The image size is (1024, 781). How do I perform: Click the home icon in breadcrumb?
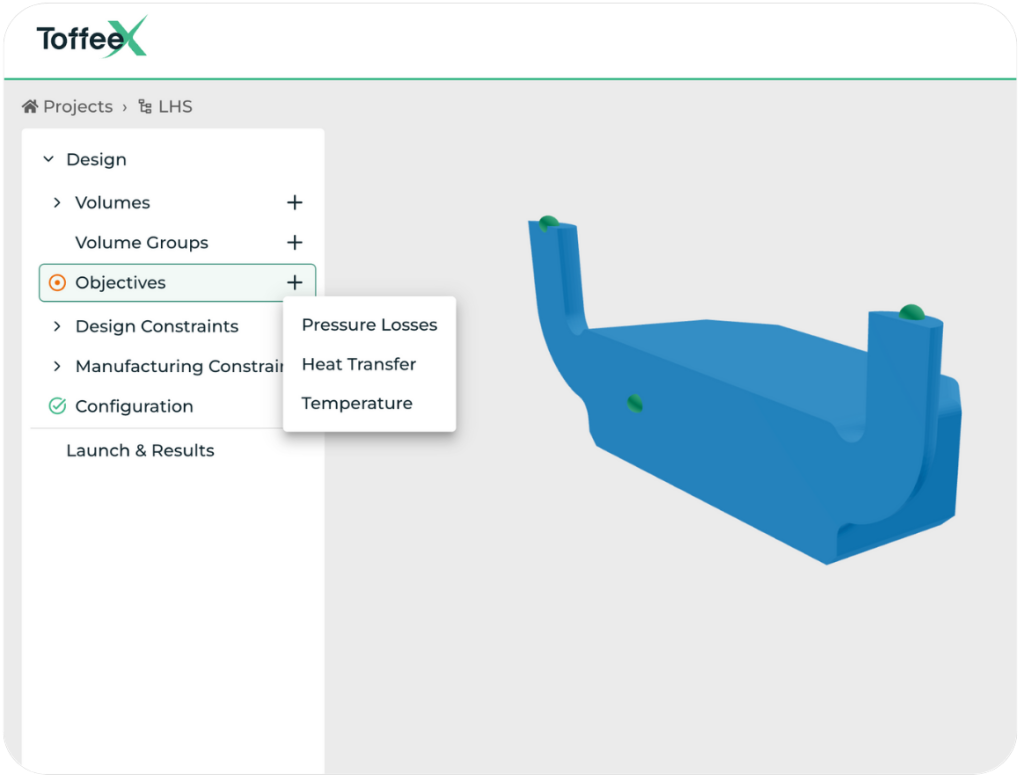coord(30,107)
